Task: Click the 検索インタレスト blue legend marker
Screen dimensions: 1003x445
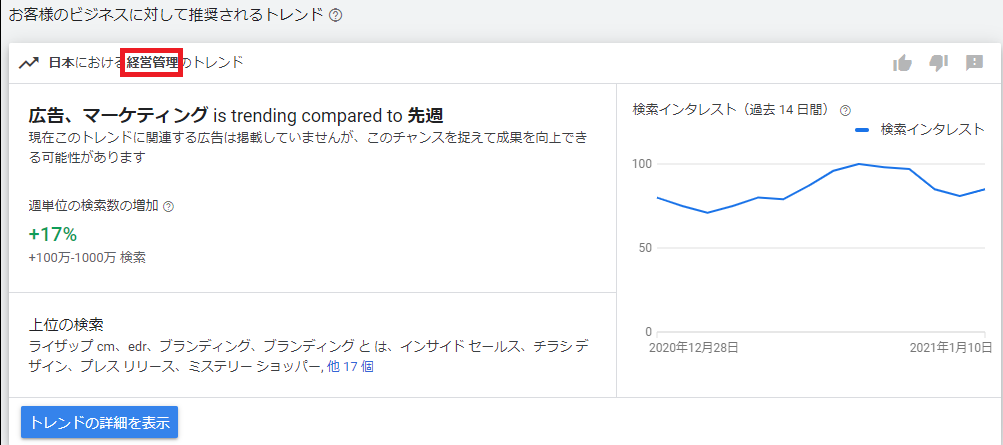Action: [862, 130]
